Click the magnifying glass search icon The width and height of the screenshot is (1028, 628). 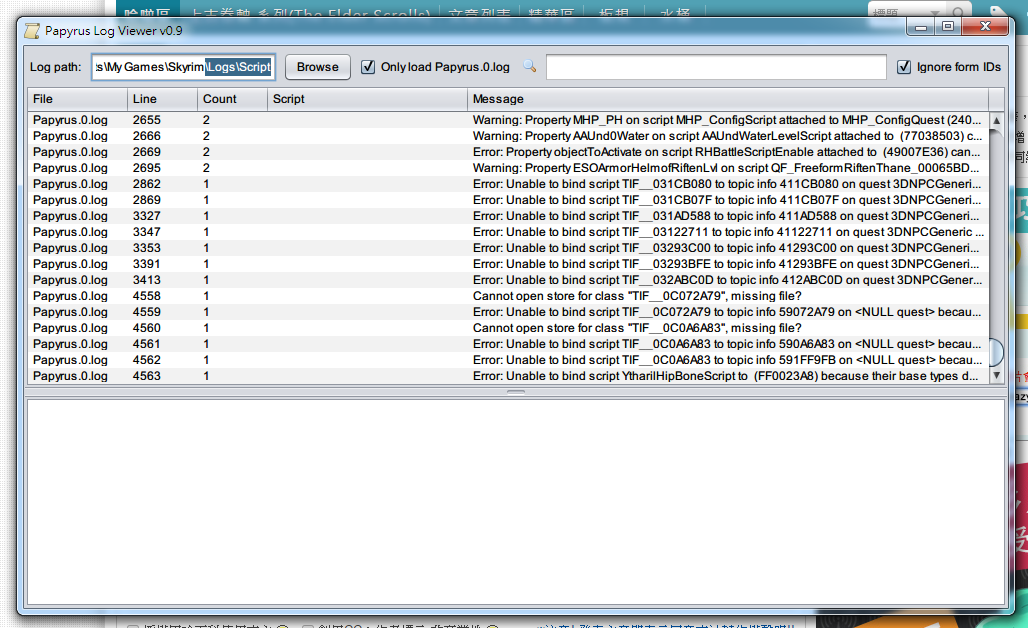(x=530, y=67)
